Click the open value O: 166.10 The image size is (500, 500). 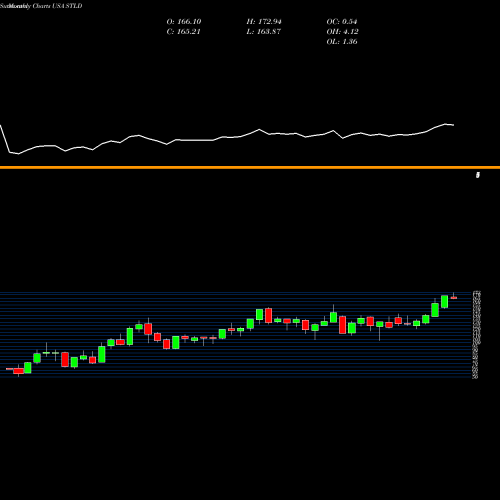click(184, 22)
